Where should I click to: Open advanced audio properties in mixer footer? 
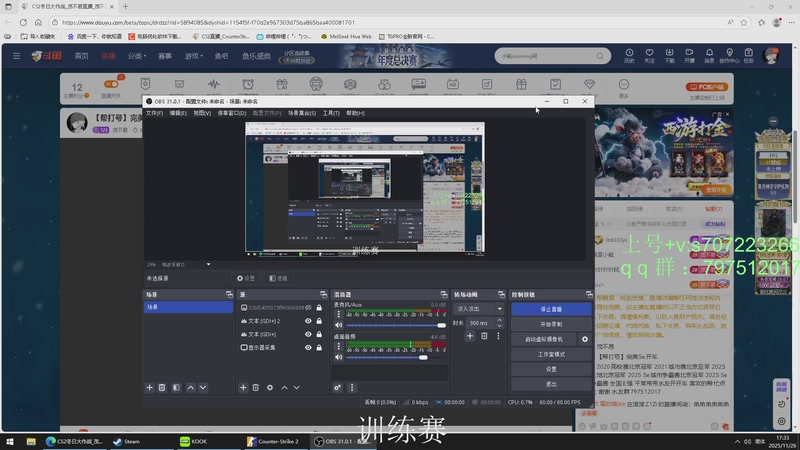click(337, 388)
